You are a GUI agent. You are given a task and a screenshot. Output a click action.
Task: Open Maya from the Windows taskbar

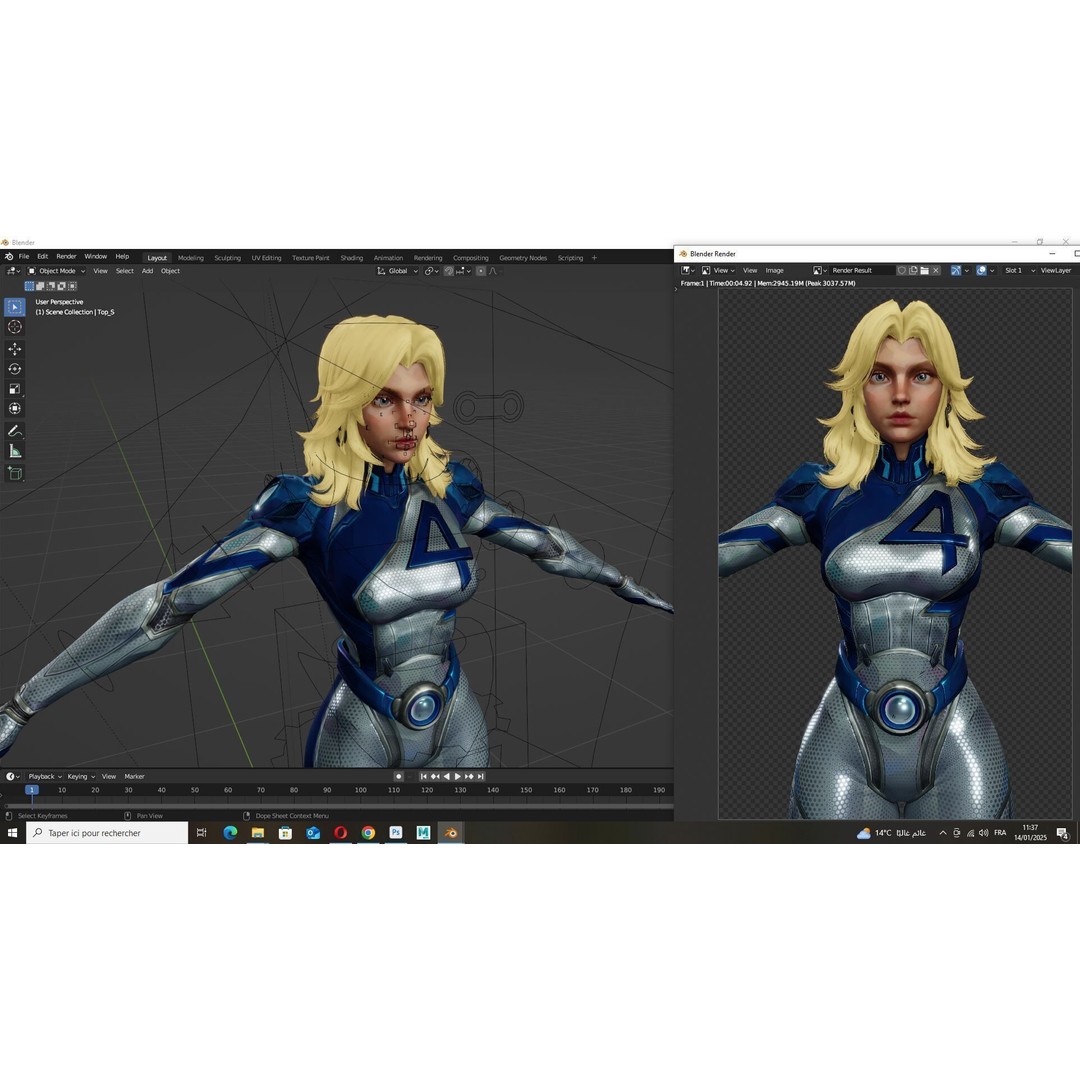tap(423, 833)
